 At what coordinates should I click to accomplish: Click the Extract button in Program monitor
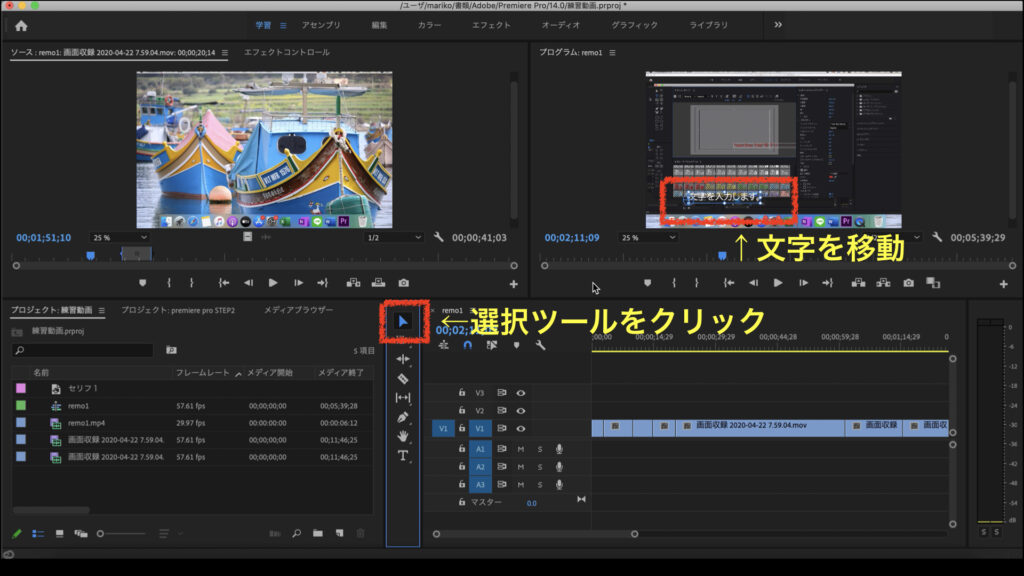click(x=883, y=283)
